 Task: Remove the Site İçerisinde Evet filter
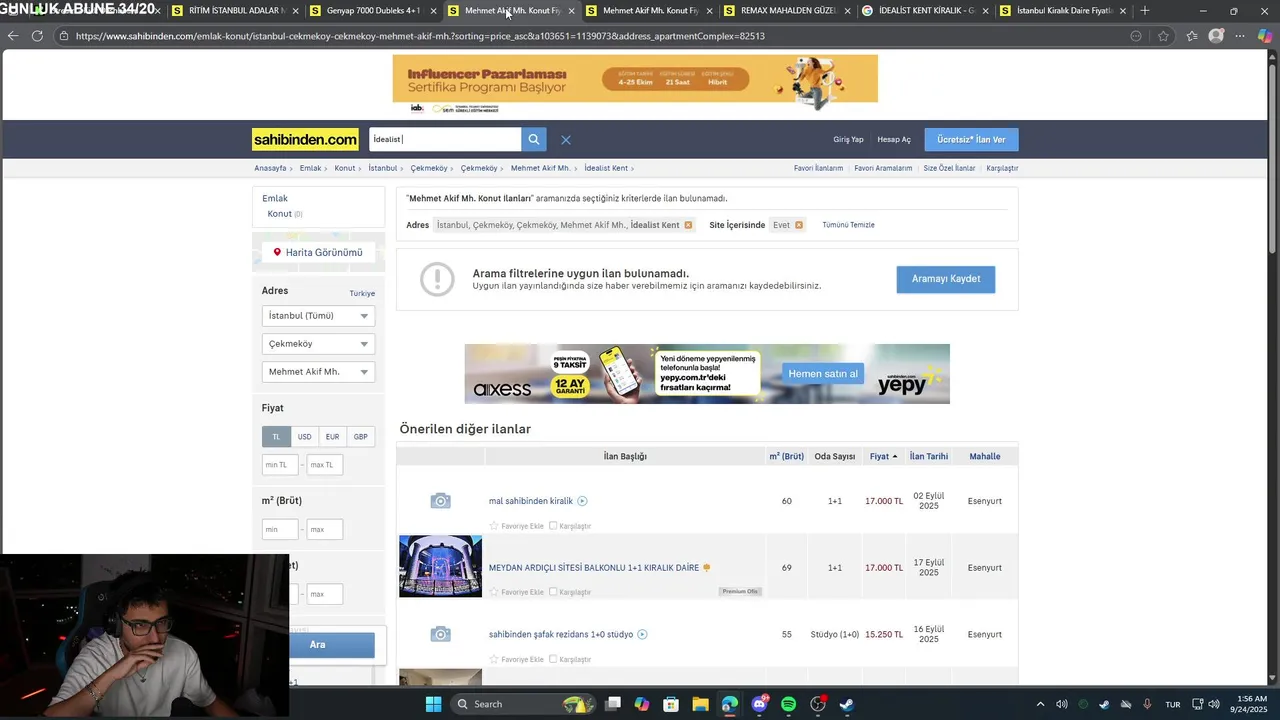pos(799,225)
